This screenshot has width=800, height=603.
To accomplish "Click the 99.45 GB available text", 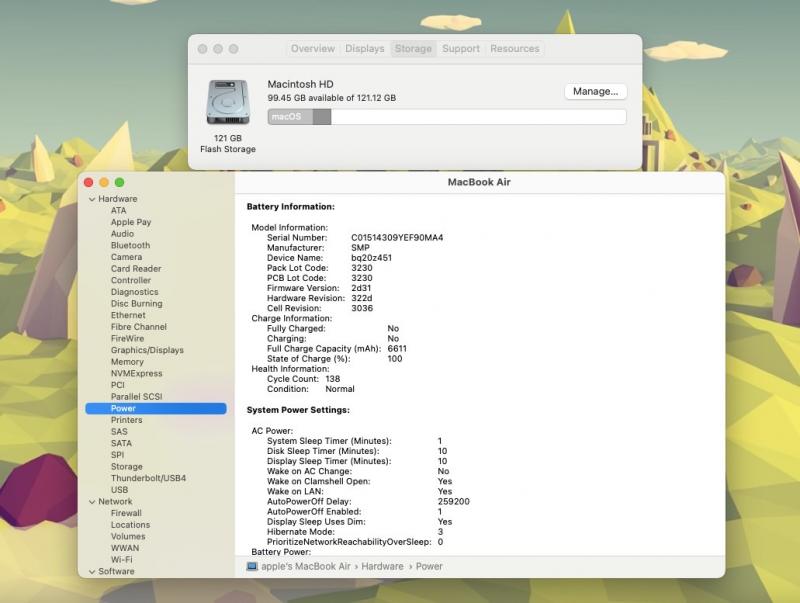I will click(332, 98).
